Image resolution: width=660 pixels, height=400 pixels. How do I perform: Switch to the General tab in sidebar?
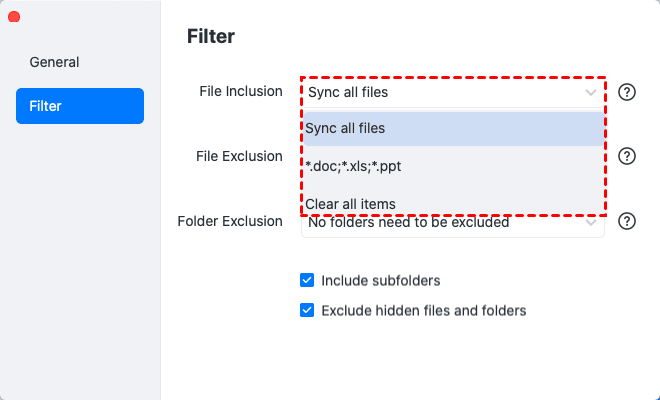pyautogui.click(x=54, y=62)
